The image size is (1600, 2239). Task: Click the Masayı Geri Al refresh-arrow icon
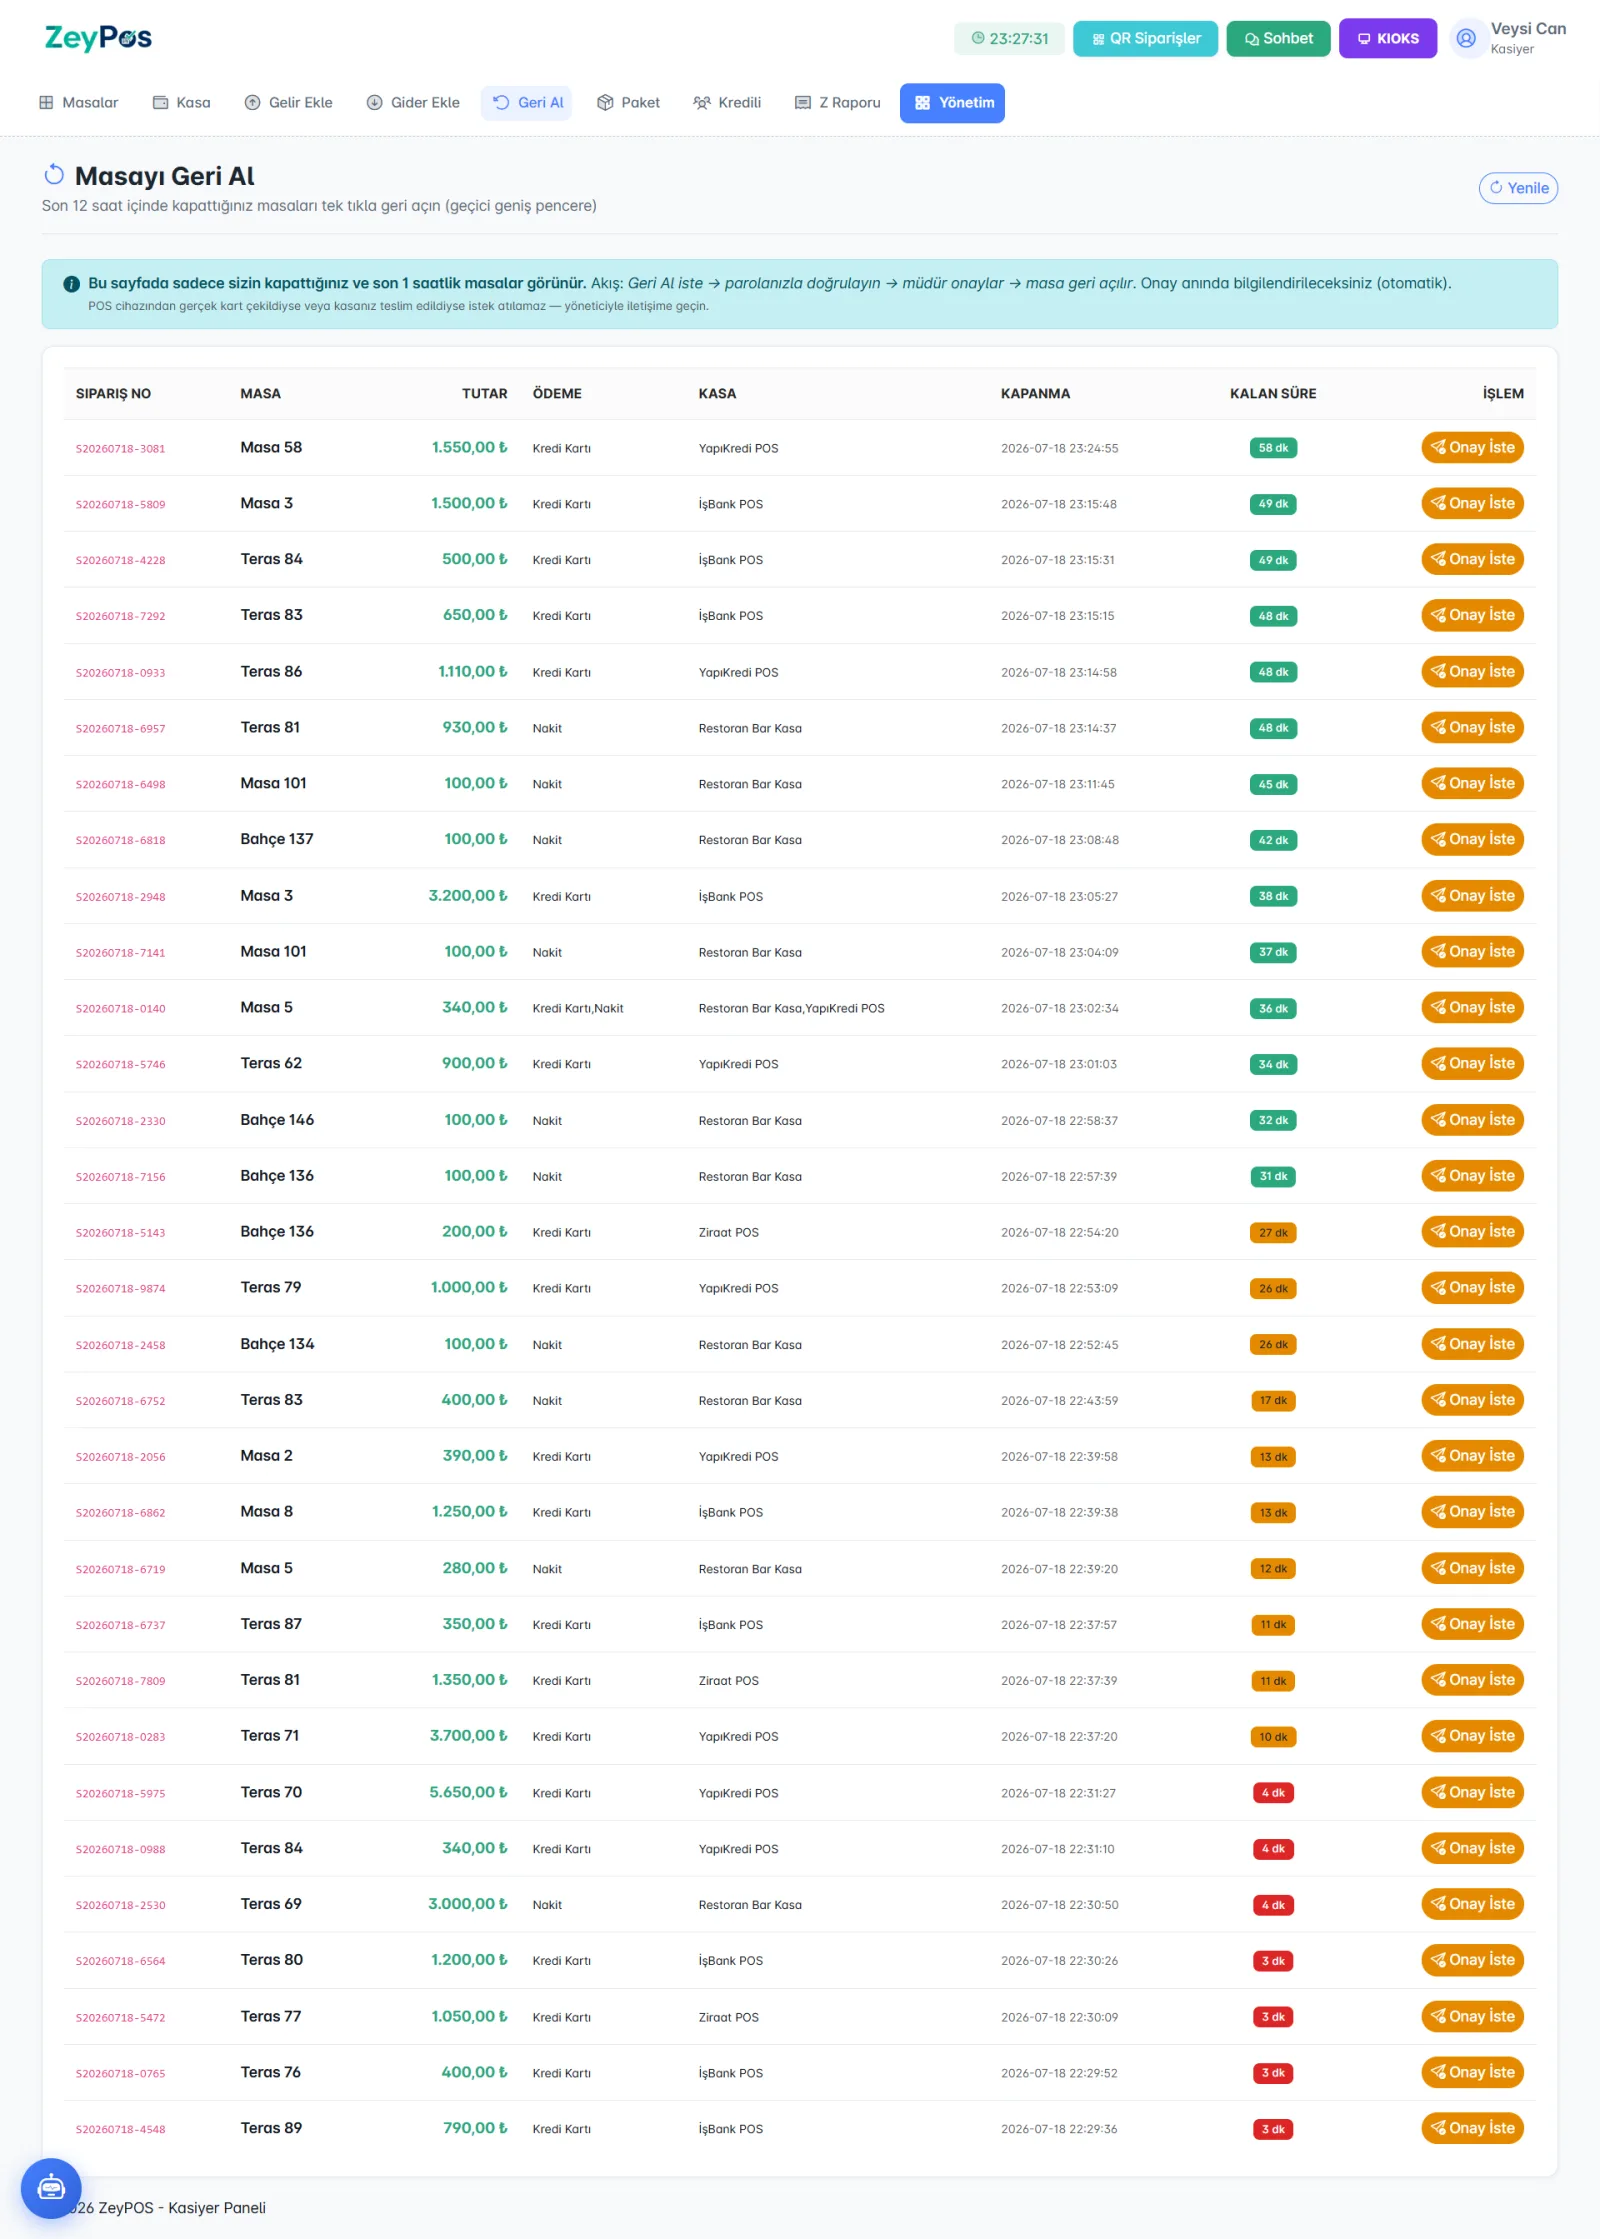(54, 175)
